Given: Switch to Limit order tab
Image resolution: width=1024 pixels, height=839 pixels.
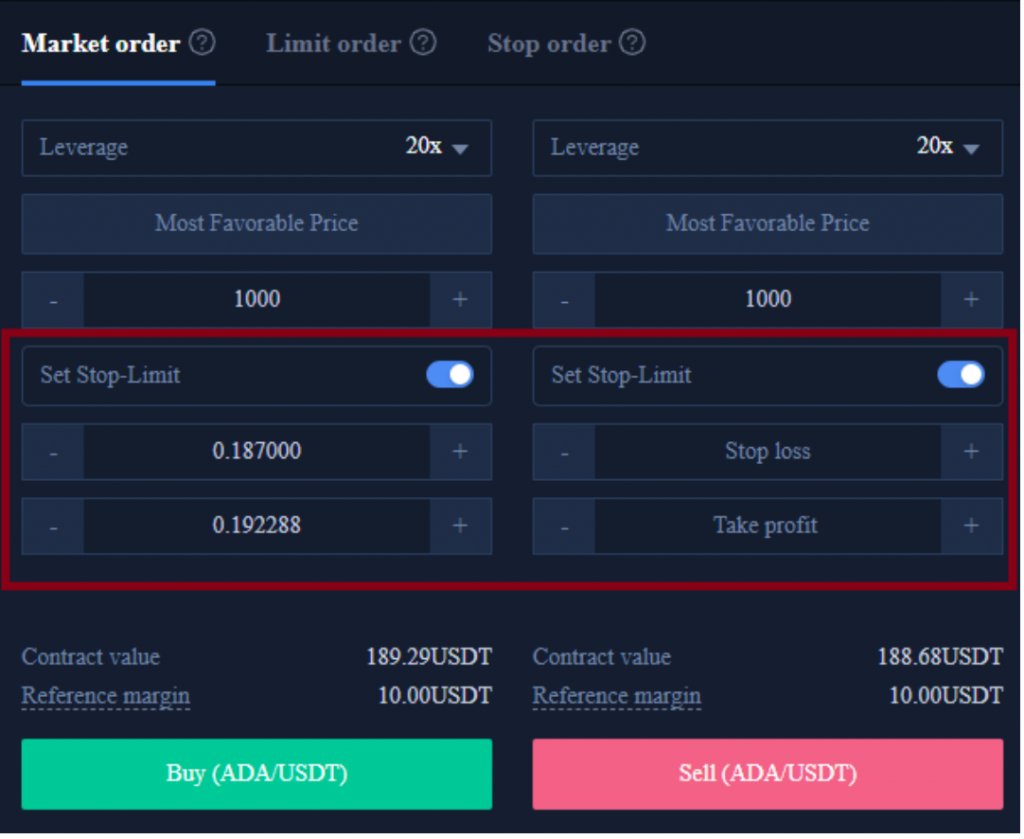Looking at the screenshot, I should pyautogui.click(x=334, y=44).
